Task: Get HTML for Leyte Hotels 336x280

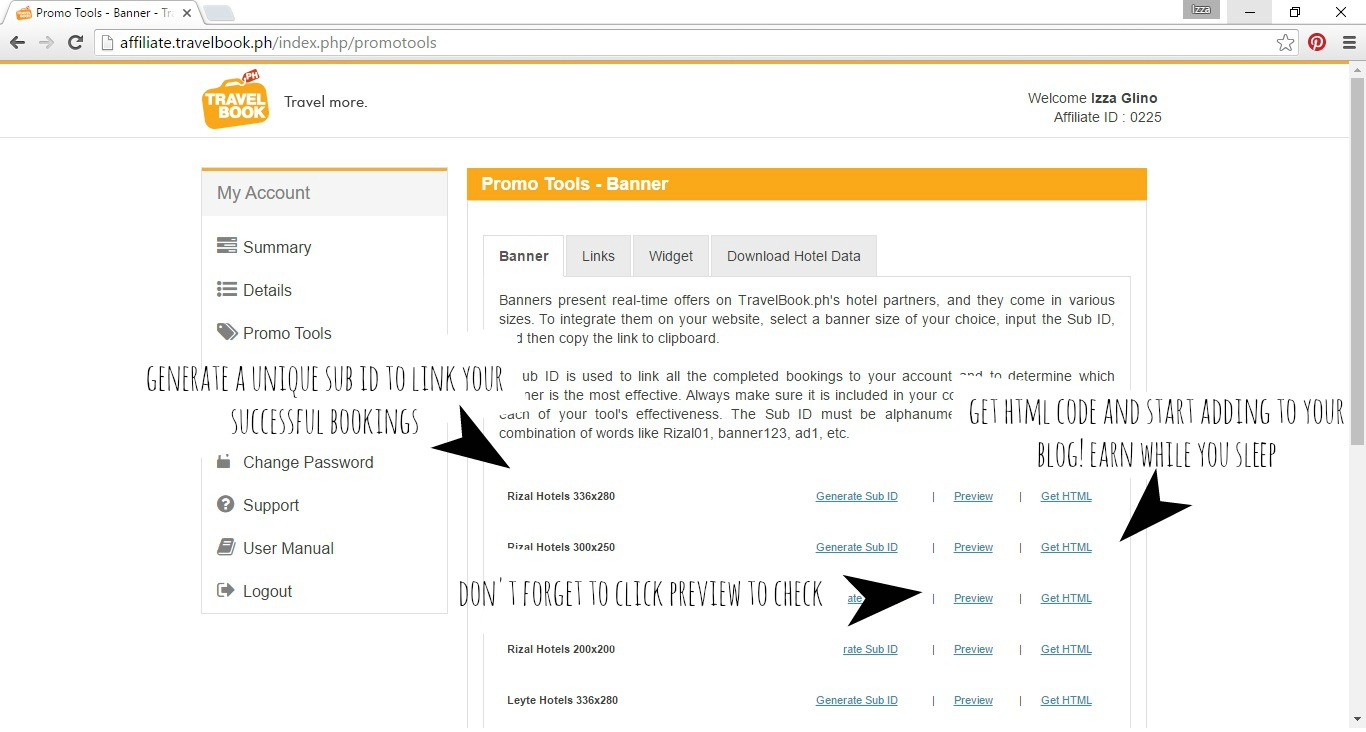Action: pyautogui.click(x=1066, y=700)
